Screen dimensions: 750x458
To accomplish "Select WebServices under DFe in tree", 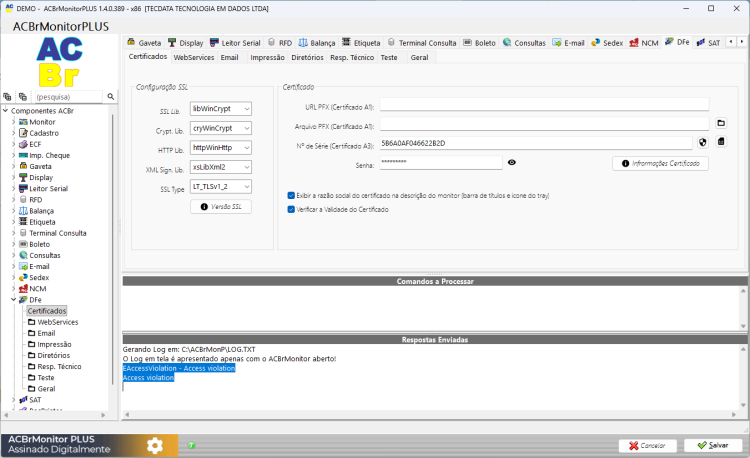I will point(57,322).
